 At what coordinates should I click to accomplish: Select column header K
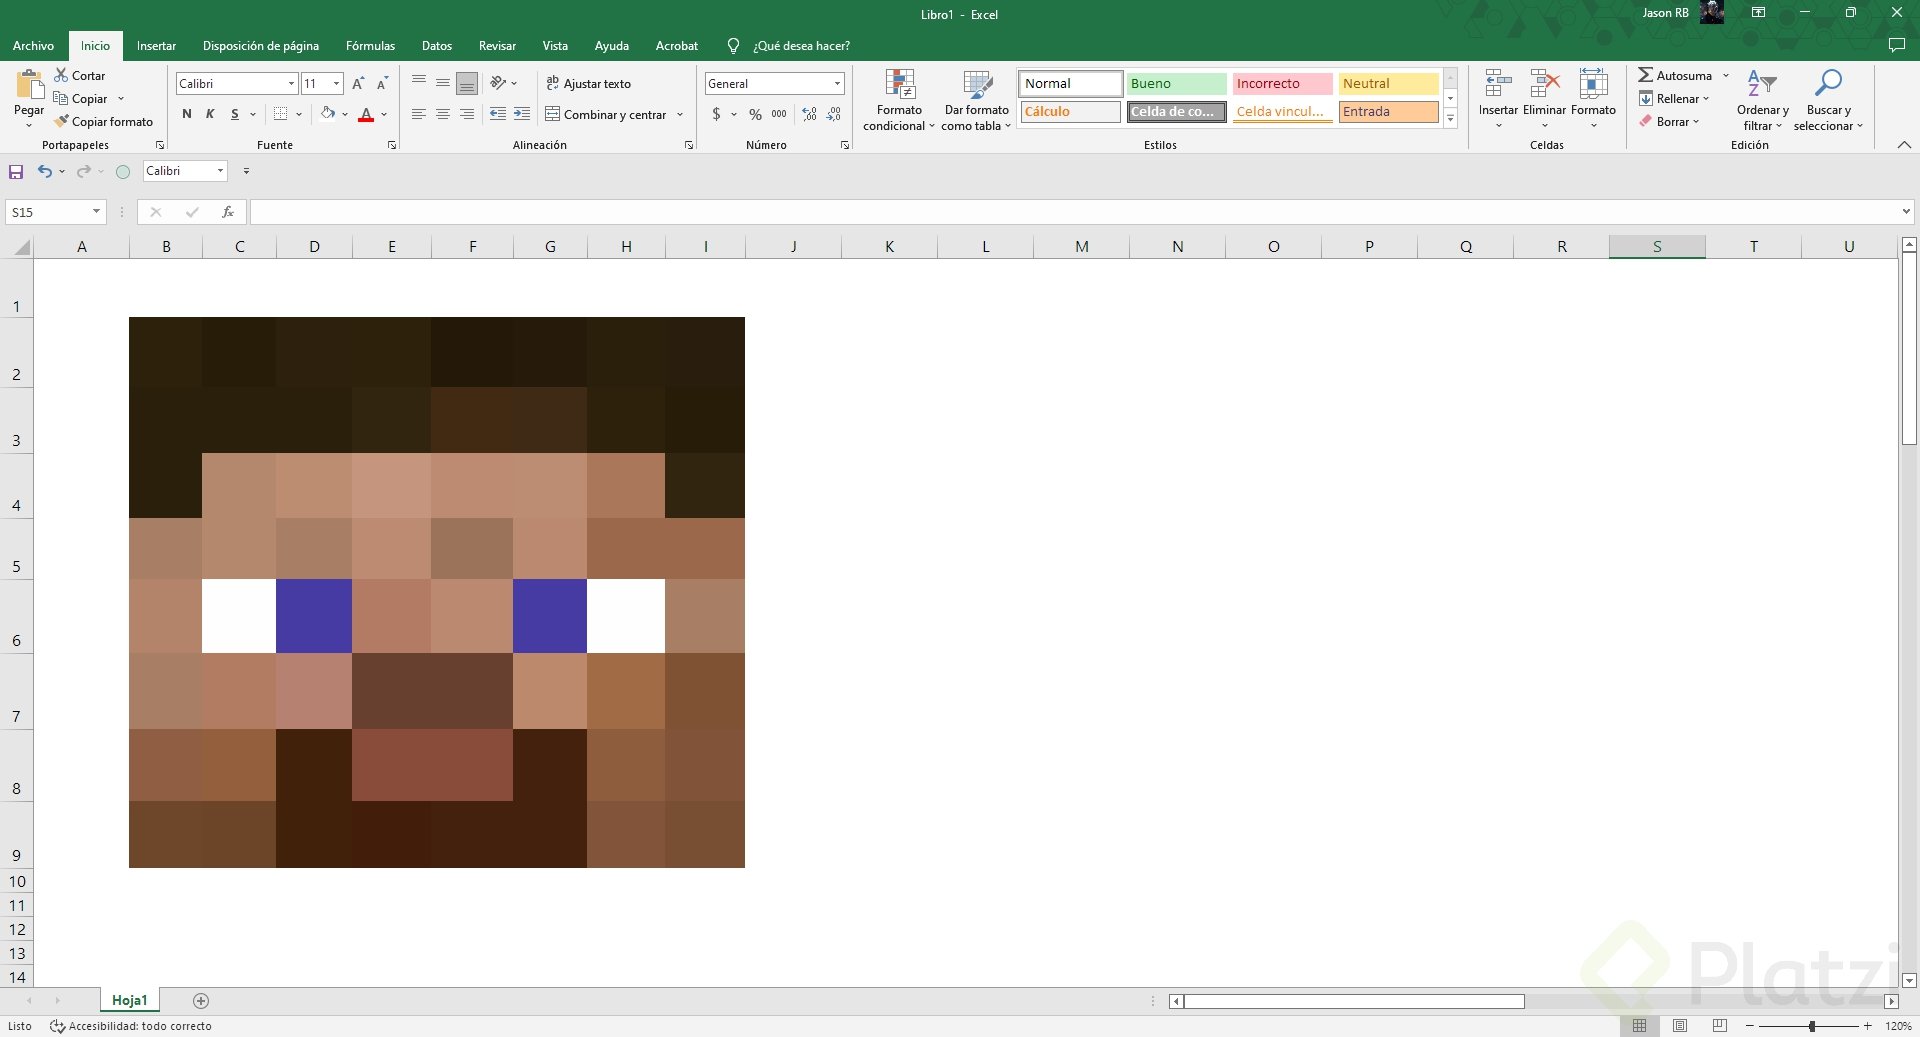click(889, 247)
